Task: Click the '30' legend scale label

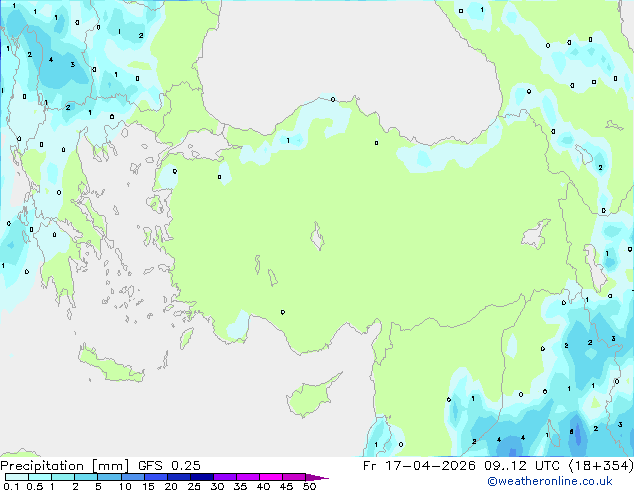Action: click(217, 486)
